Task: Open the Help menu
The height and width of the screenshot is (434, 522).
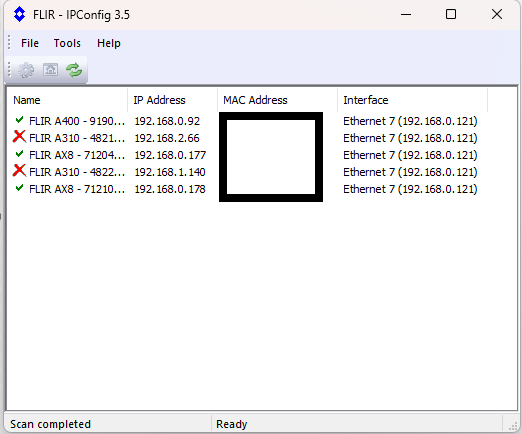Action: point(109,43)
